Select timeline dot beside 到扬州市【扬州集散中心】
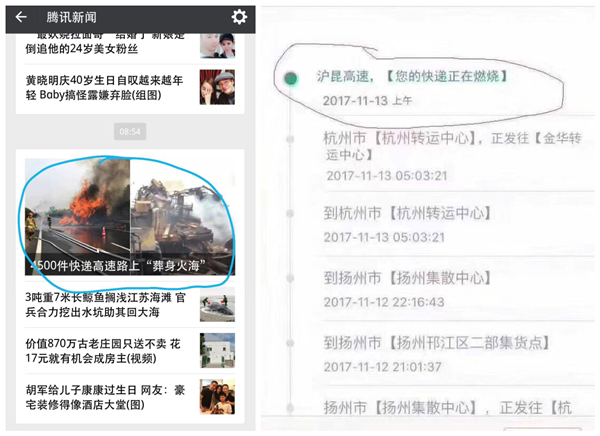The height and width of the screenshot is (436, 600). [290, 278]
